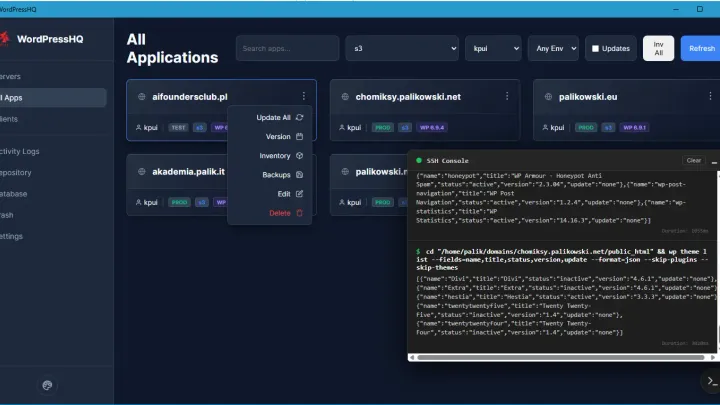The height and width of the screenshot is (405, 720).
Task: Open the palikowski.eu application card
Action: [x=626, y=110]
